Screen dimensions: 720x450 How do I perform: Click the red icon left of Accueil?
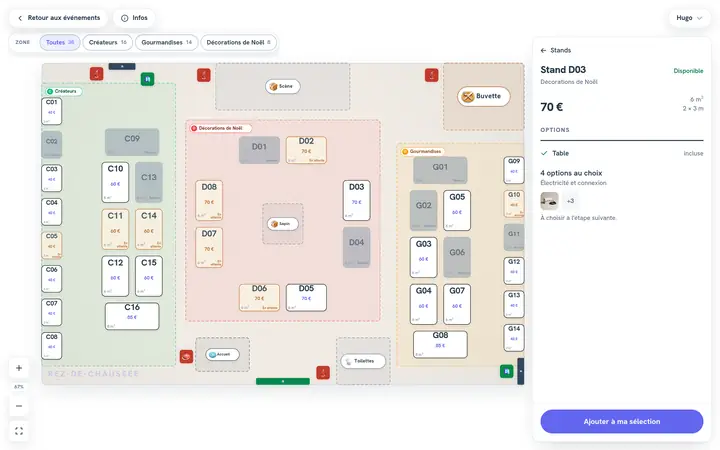[186, 356]
